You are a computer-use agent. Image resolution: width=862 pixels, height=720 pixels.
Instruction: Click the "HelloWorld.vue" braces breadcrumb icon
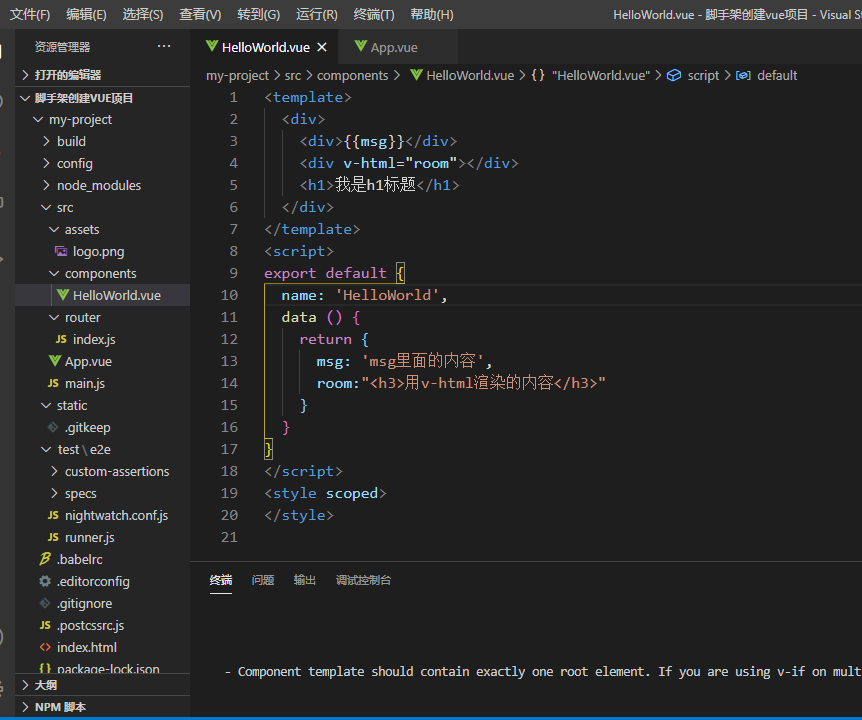[x=538, y=75]
